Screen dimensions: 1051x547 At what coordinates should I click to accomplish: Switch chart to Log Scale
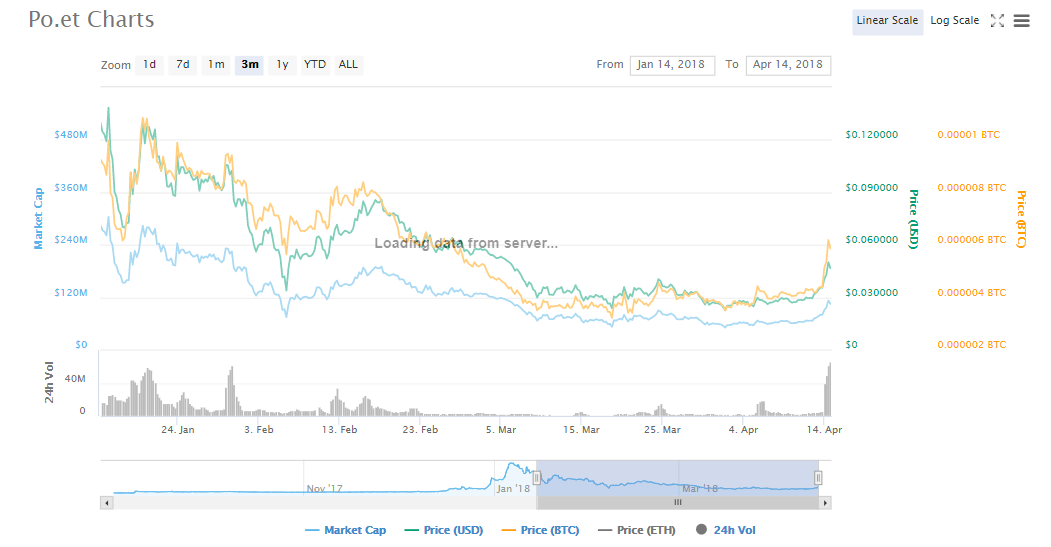click(954, 21)
